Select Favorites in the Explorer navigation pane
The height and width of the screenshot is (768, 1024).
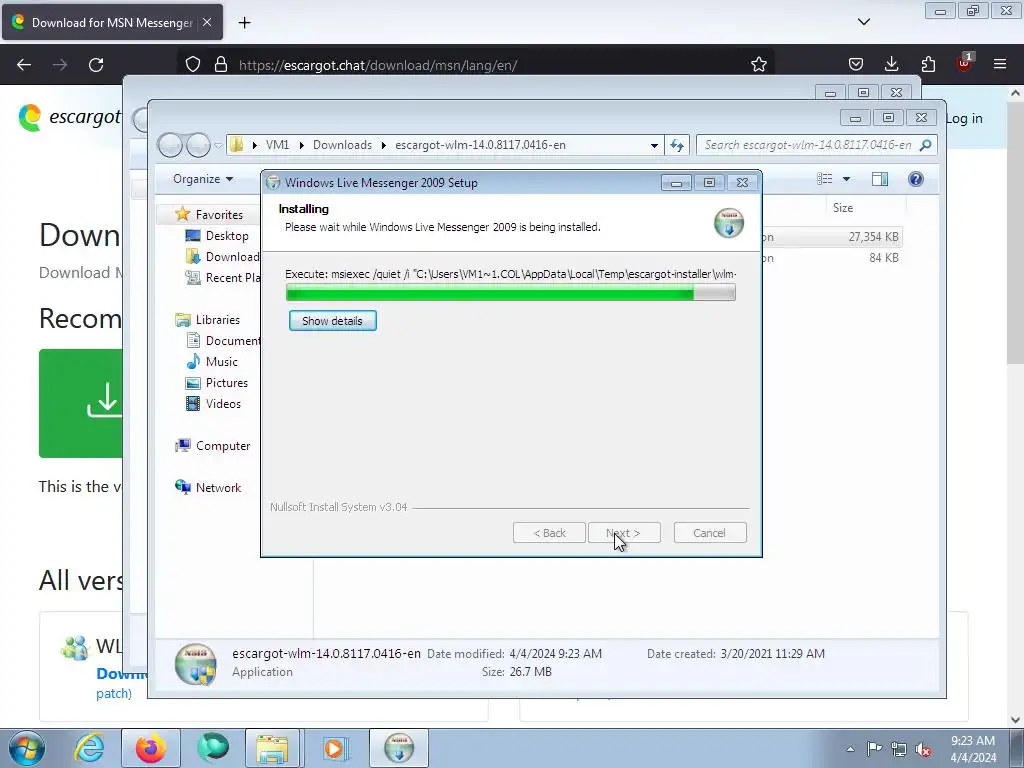pos(219,215)
